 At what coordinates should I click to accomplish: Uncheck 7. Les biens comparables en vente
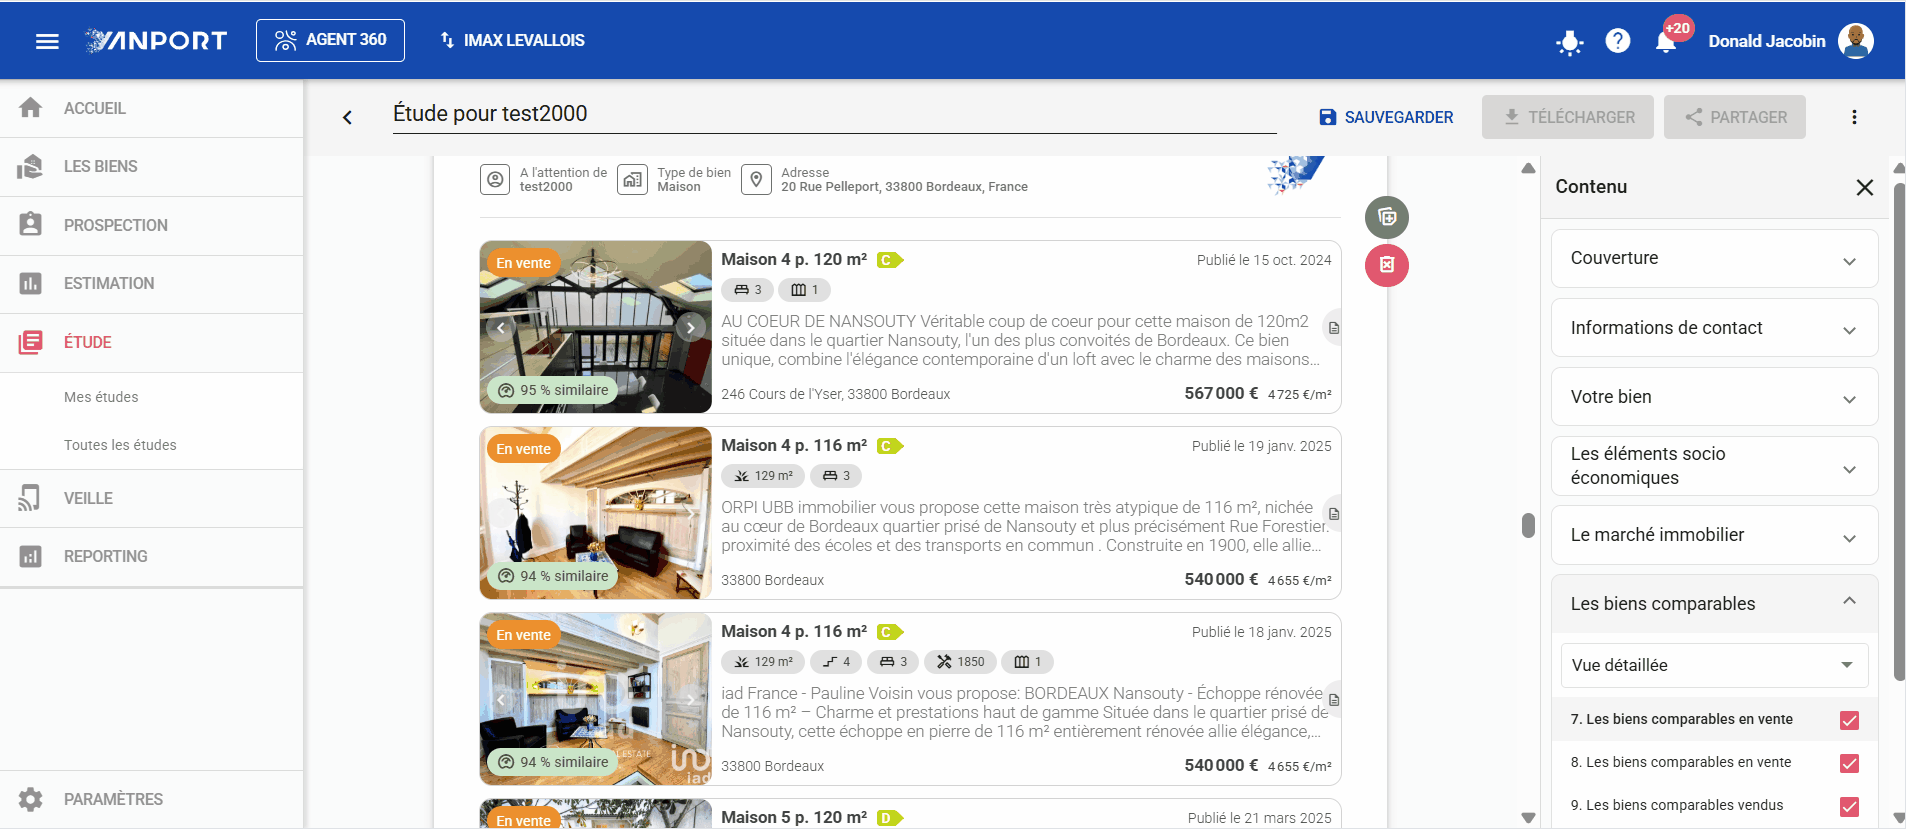click(x=1849, y=720)
